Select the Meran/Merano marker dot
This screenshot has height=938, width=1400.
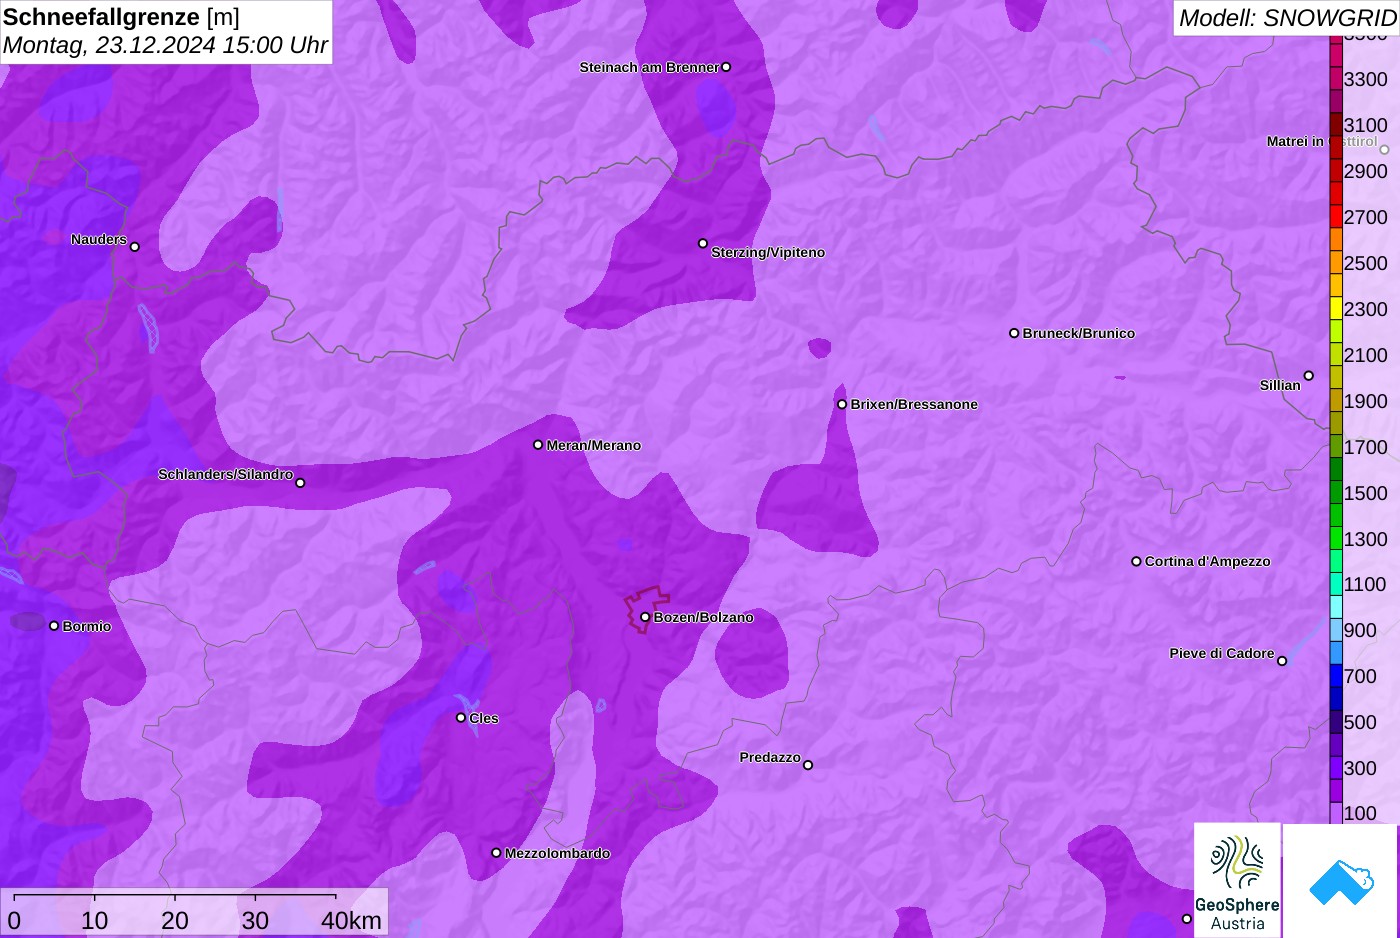[x=538, y=445]
